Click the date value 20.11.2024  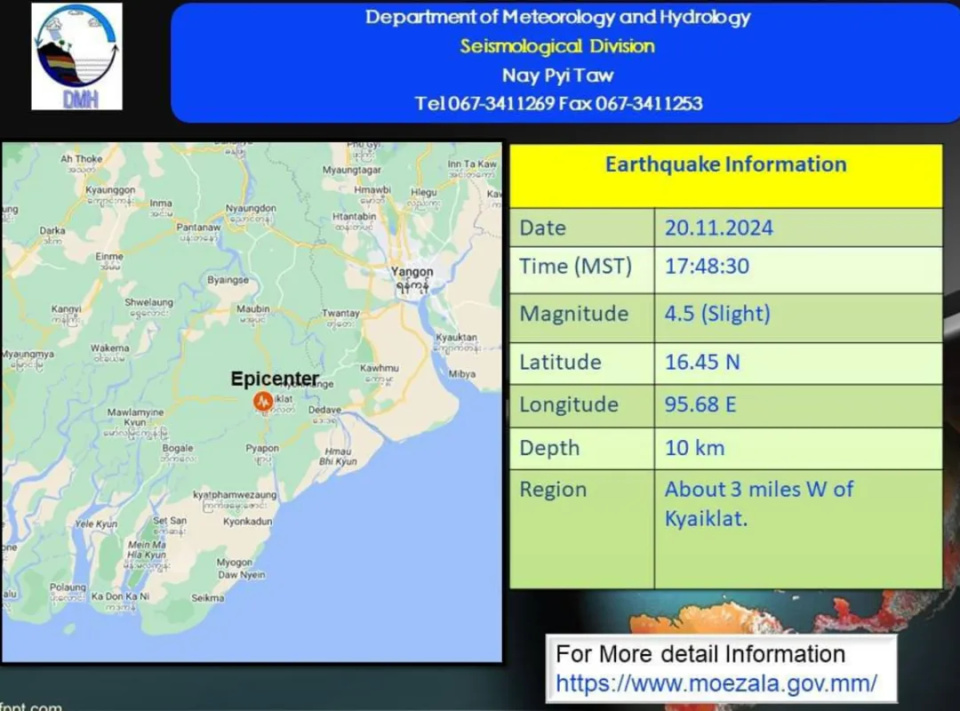coord(719,228)
